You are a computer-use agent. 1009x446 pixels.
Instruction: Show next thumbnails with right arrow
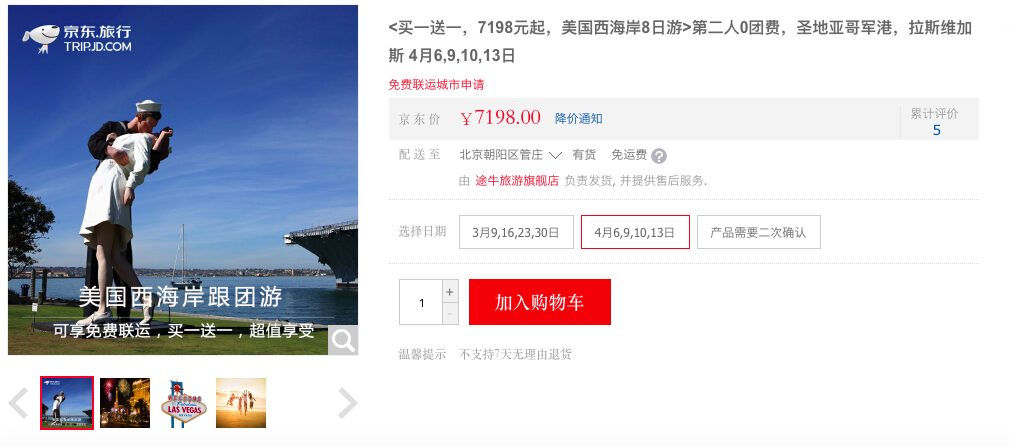[347, 404]
